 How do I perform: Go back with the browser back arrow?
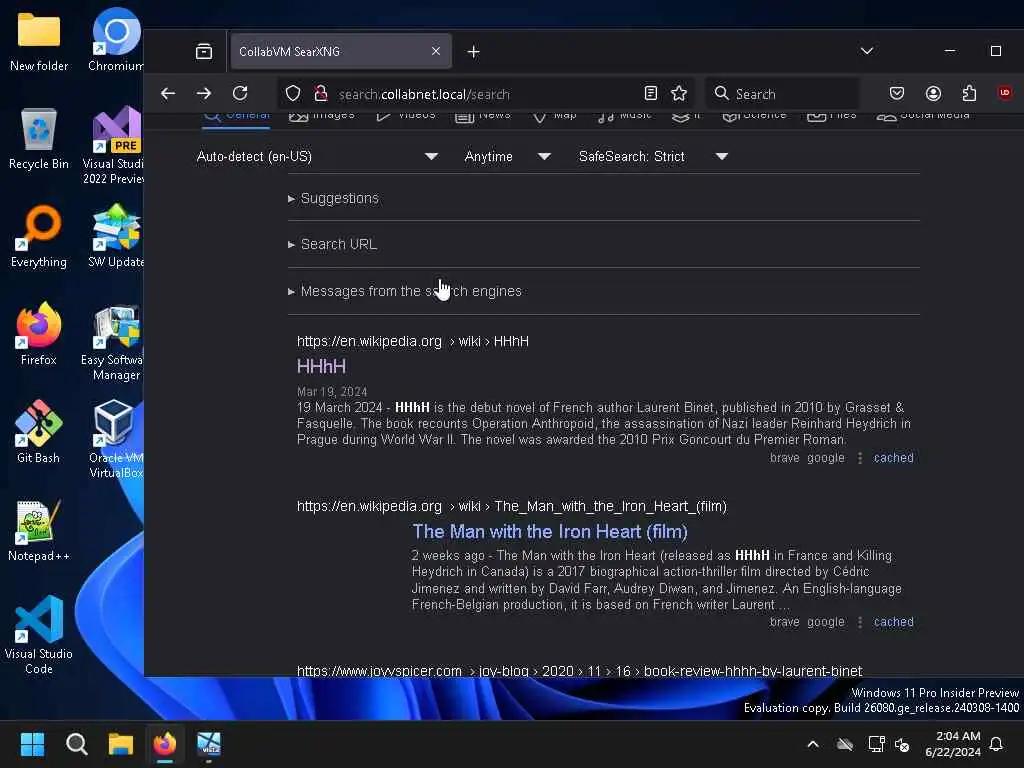168,94
